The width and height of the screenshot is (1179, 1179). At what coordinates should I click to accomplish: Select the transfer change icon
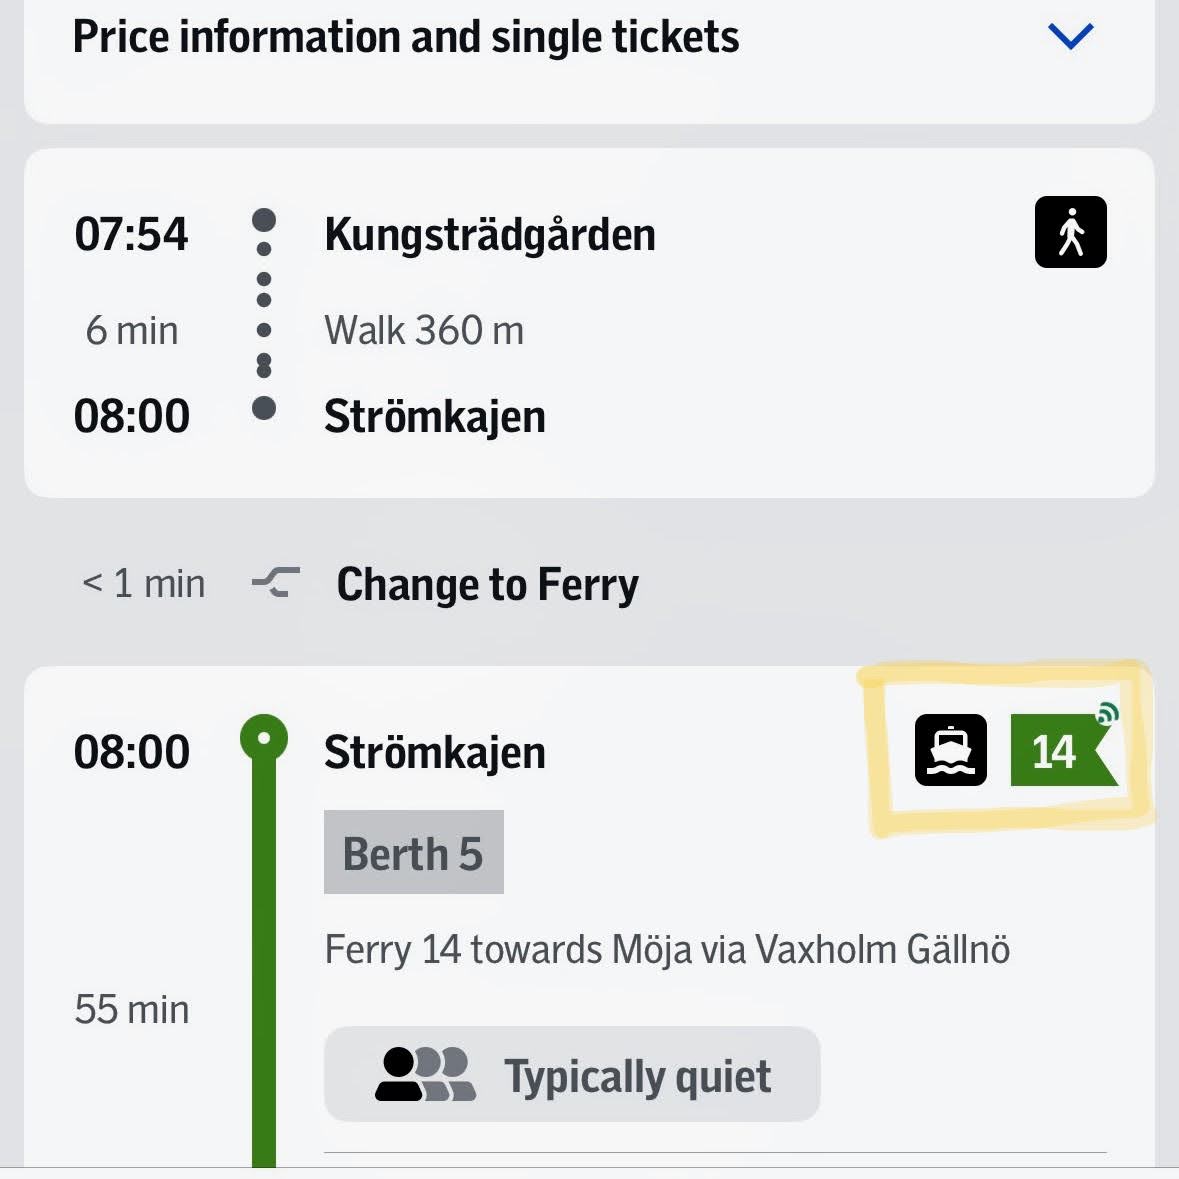pos(272,583)
